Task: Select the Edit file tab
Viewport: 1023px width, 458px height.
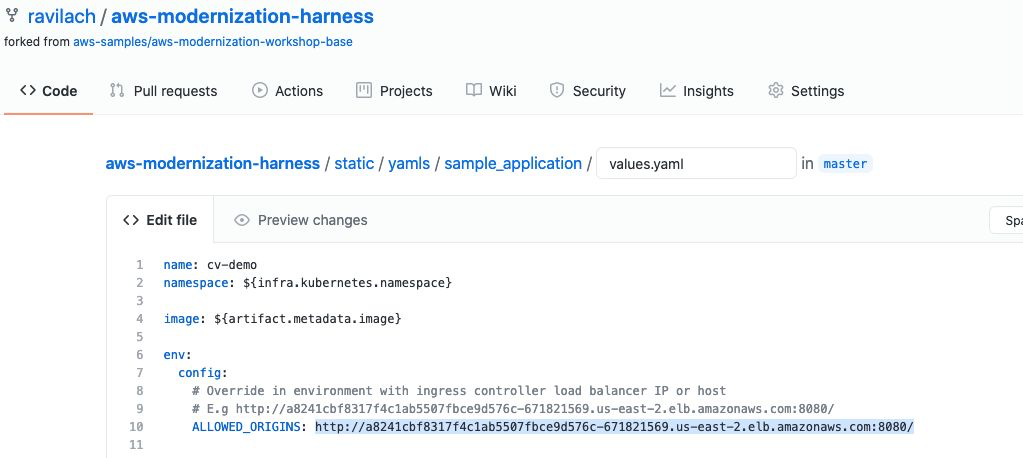Action: click(x=160, y=220)
